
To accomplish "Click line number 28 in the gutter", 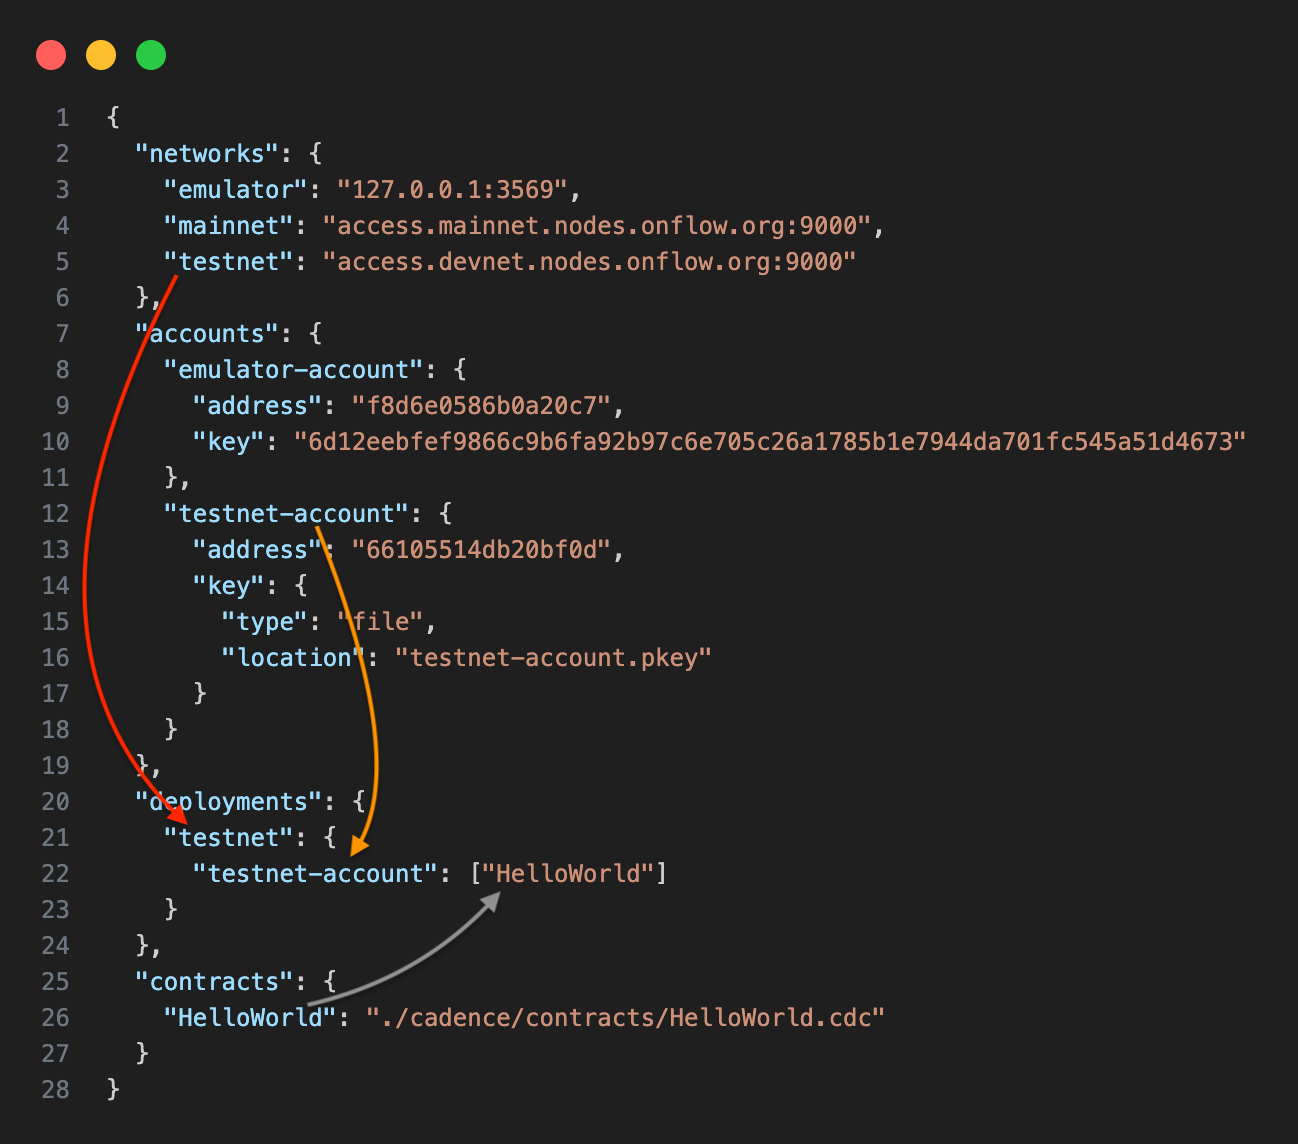I will click(x=56, y=1090).
